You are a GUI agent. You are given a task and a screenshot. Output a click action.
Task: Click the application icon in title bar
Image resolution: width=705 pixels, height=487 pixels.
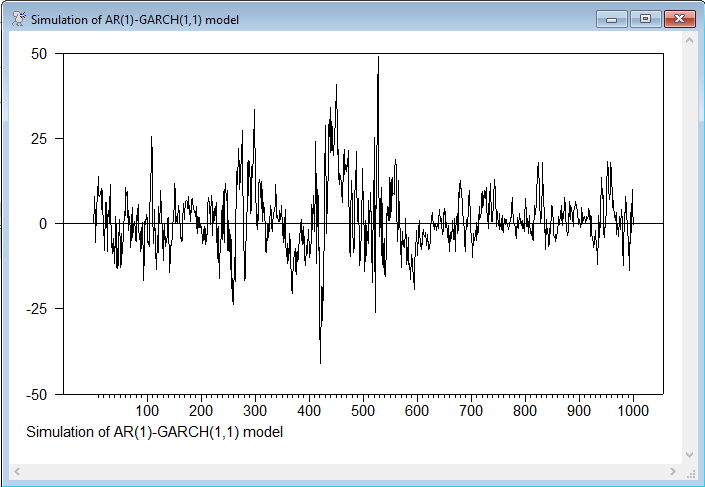[18, 19]
